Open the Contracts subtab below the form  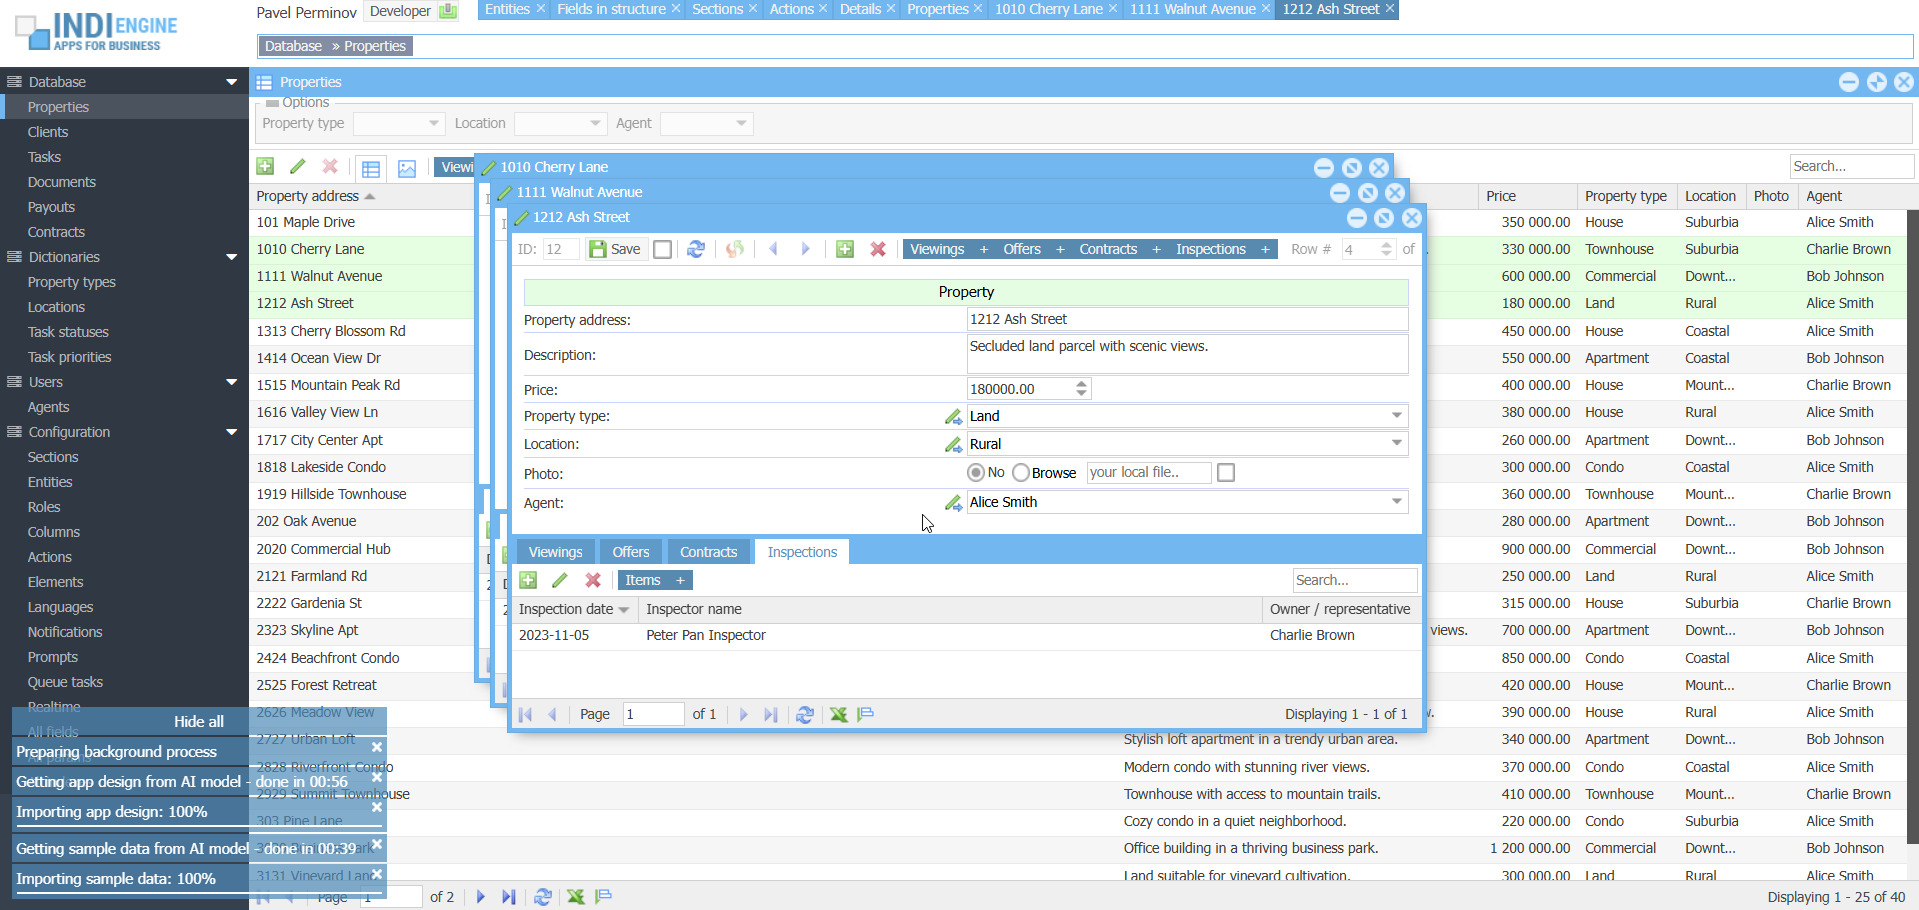(x=708, y=552)
